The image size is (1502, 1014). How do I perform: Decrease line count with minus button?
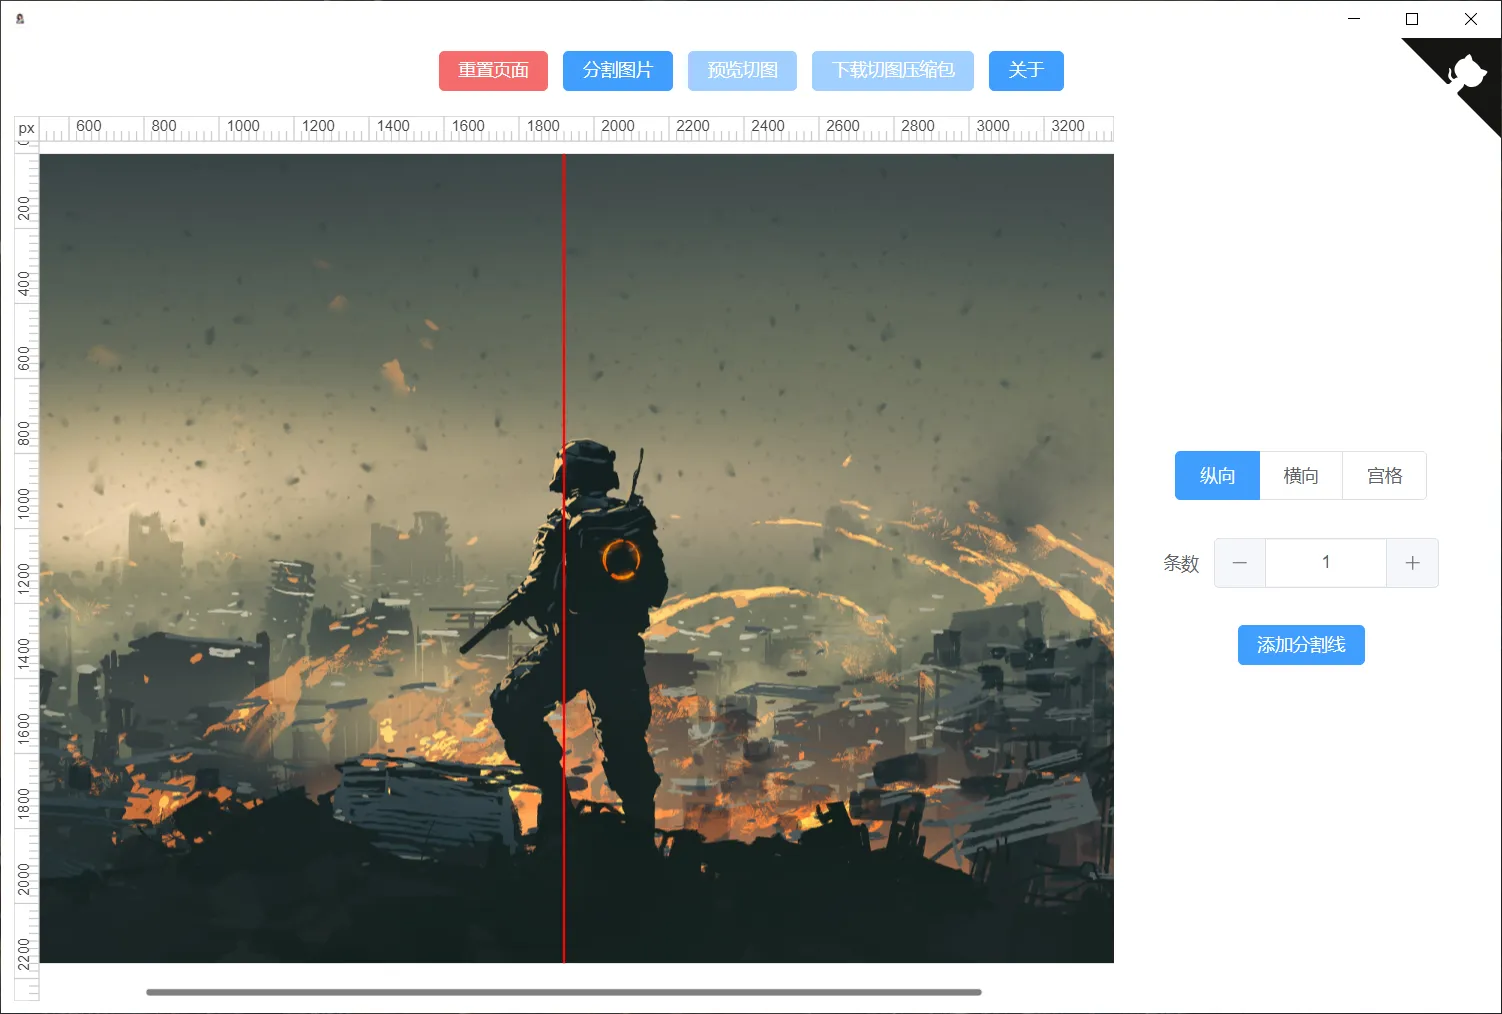tap(1240, 563)
